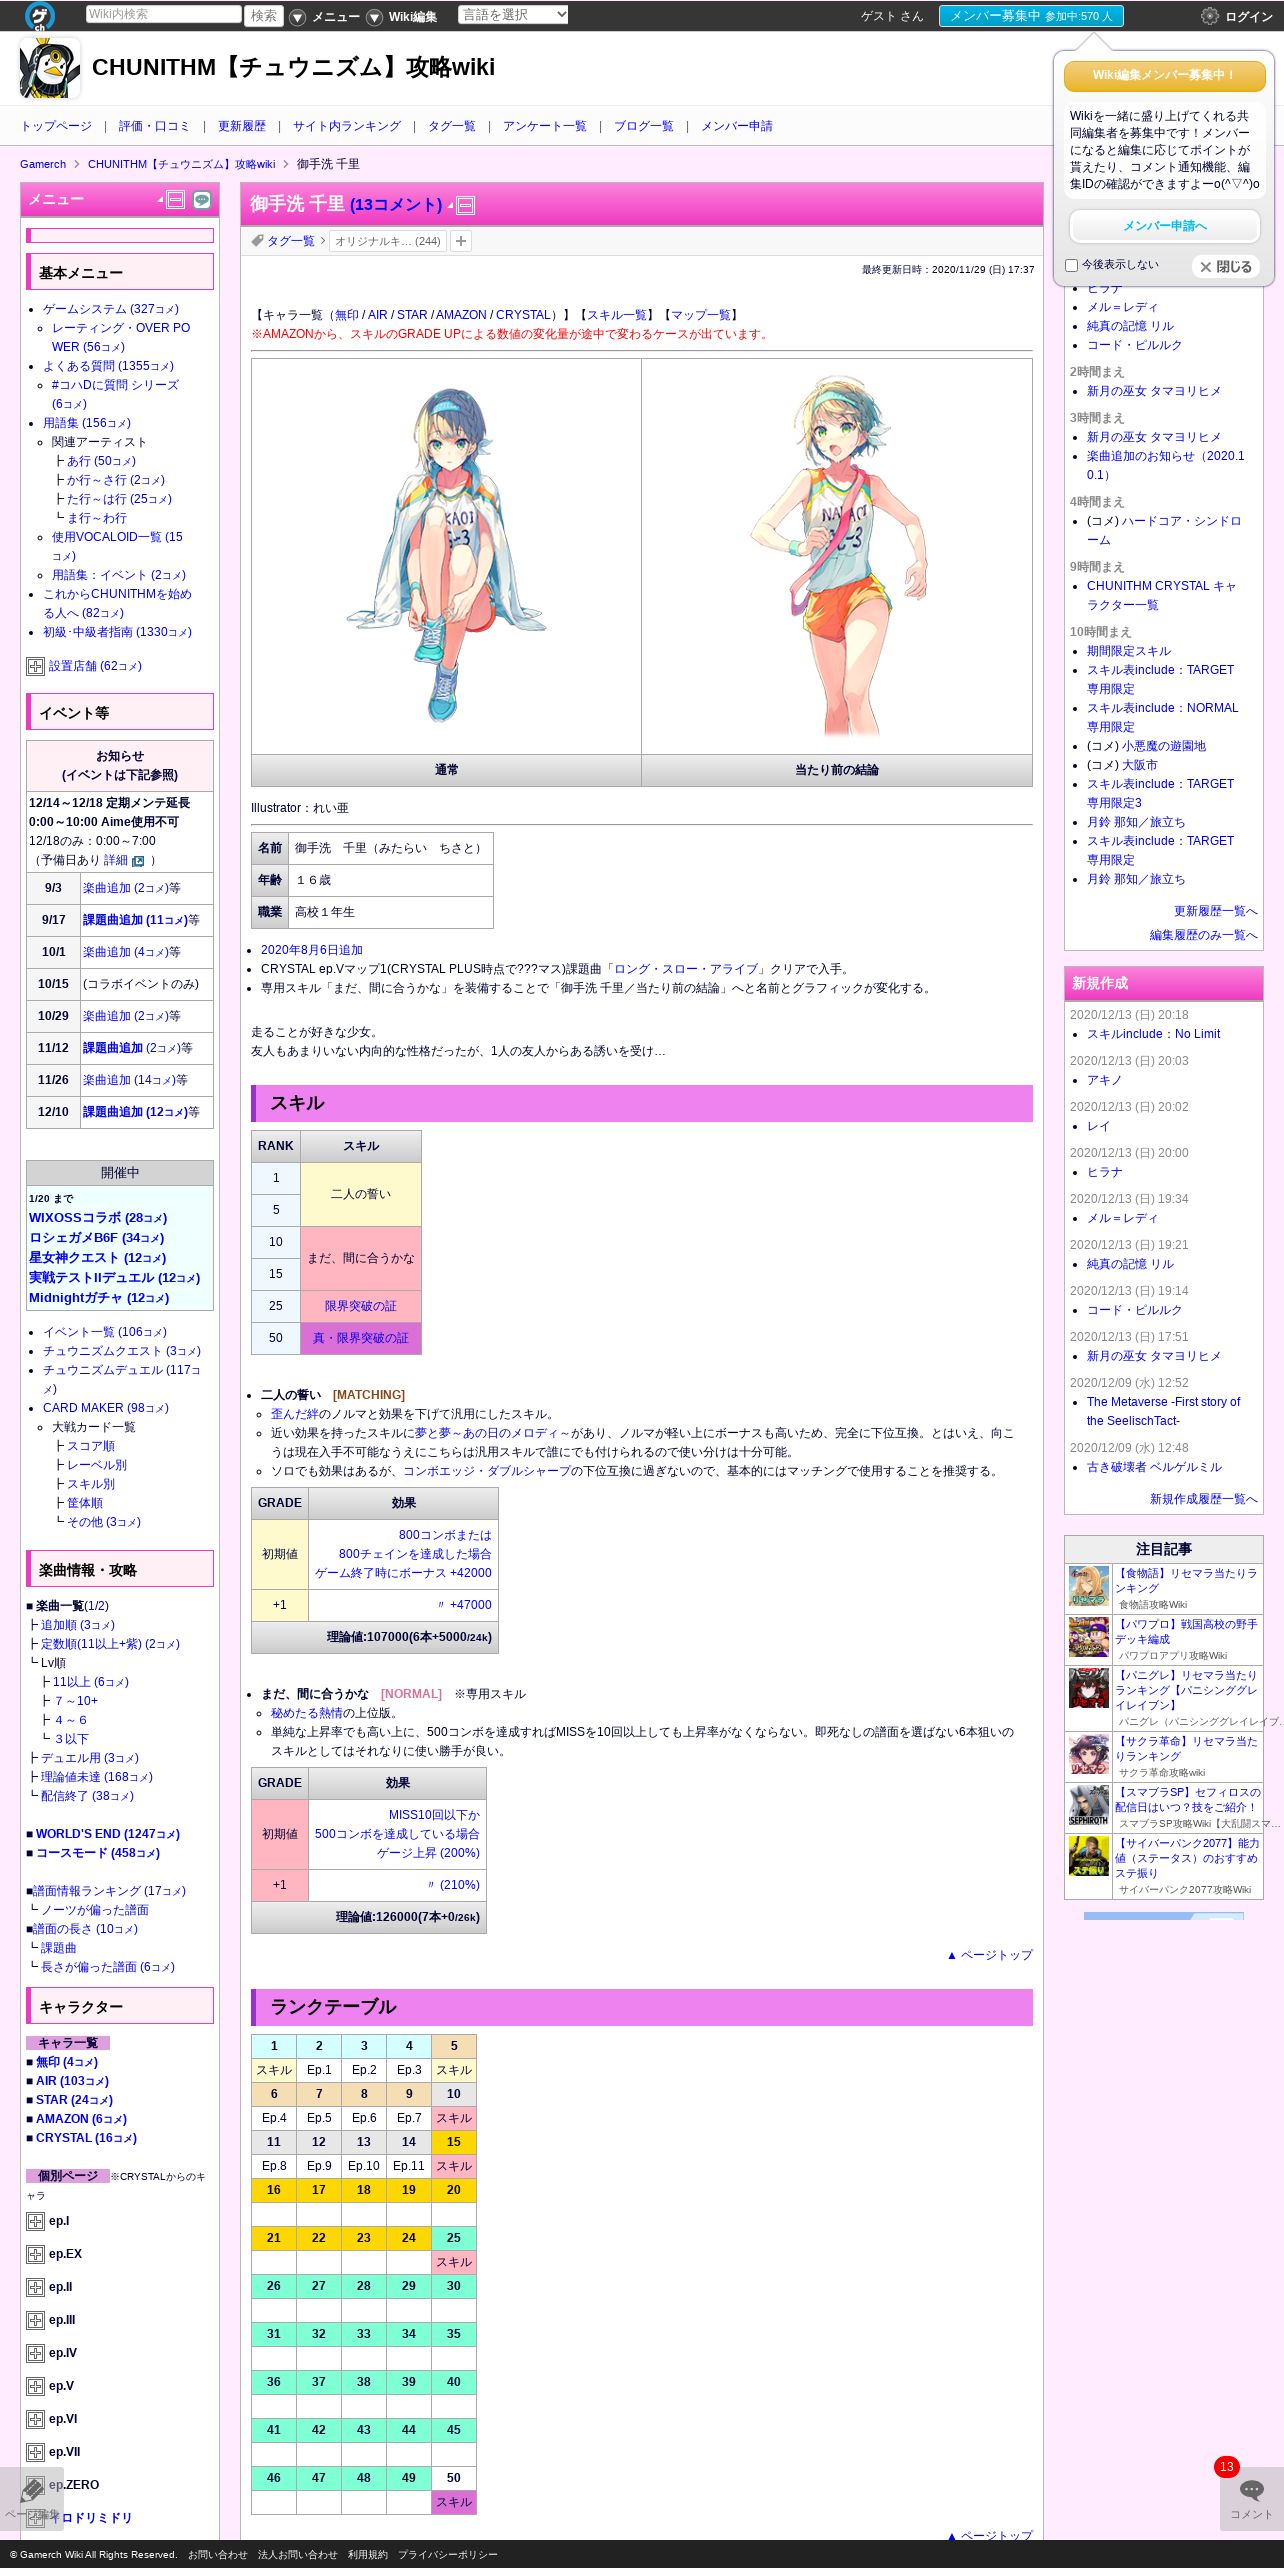This screenshot has width=1284, height=2568.
Task: Expand the 設置店舗 section
Action: (x=35, y=666)
